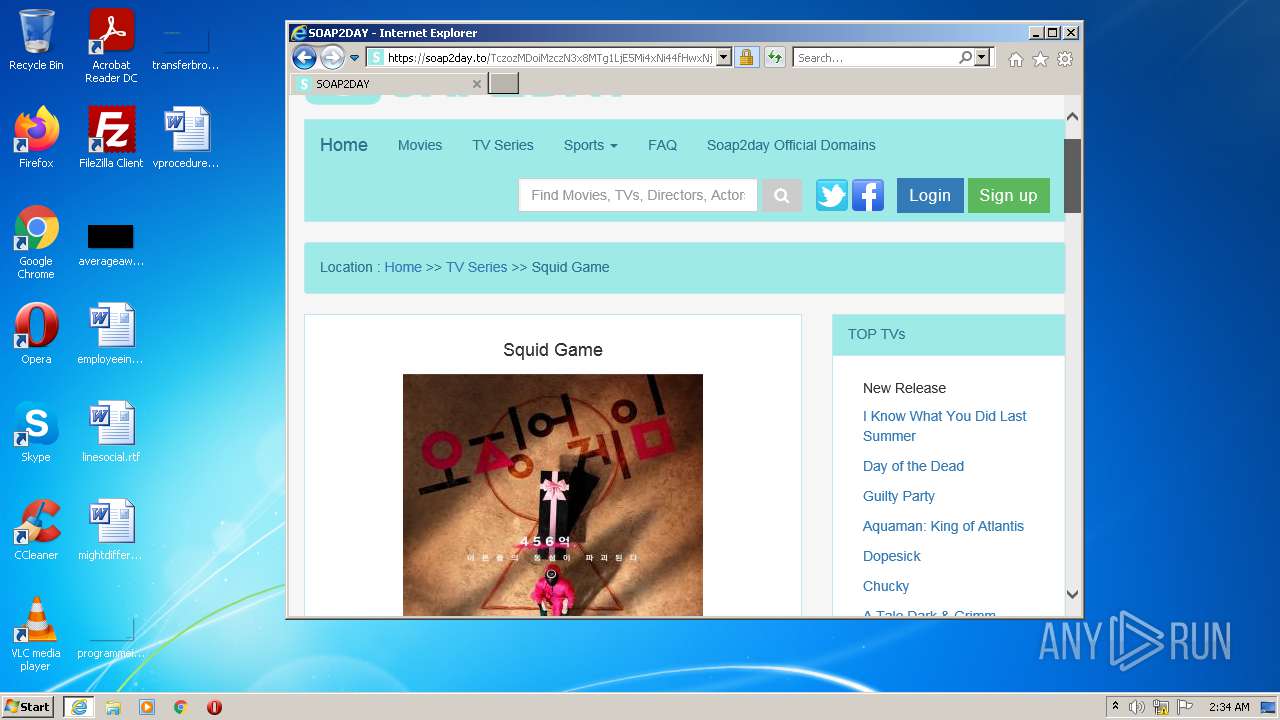
Task: Click the IE Search box
Action: (x=875, y=58)
